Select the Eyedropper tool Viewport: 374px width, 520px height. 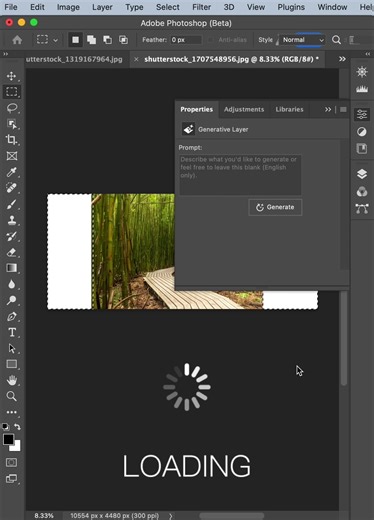pos(12,172)
